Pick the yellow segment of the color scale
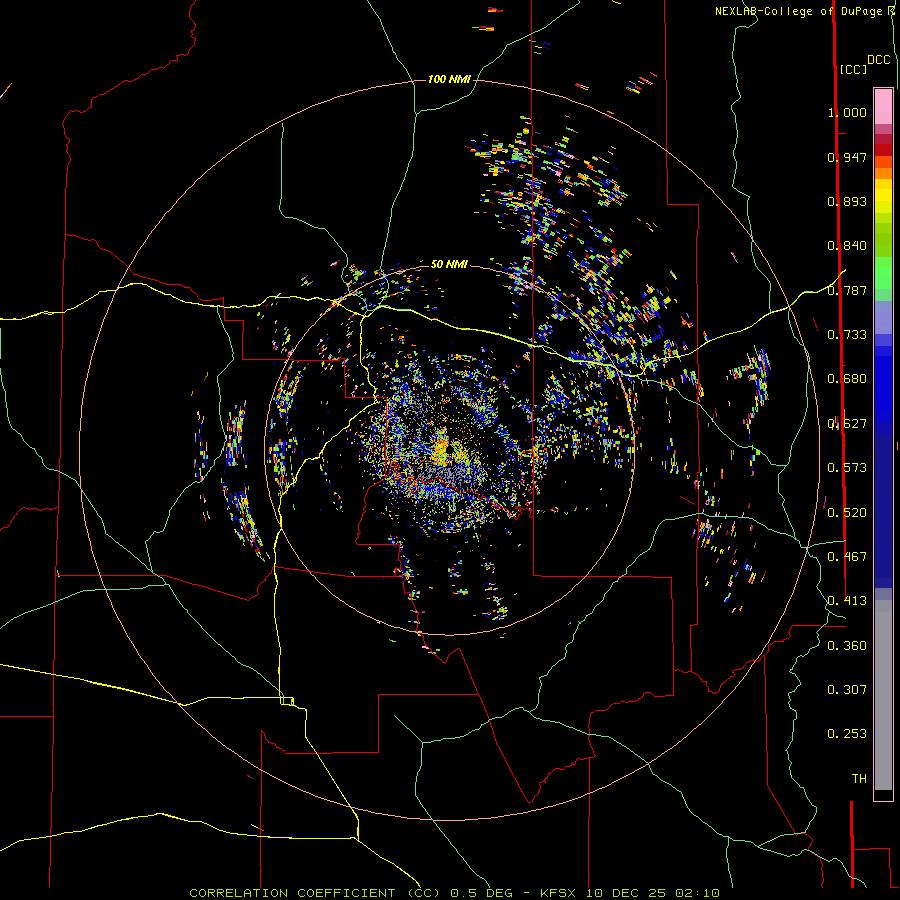This screenshot has width=900, height=900. tap(883, 196)
